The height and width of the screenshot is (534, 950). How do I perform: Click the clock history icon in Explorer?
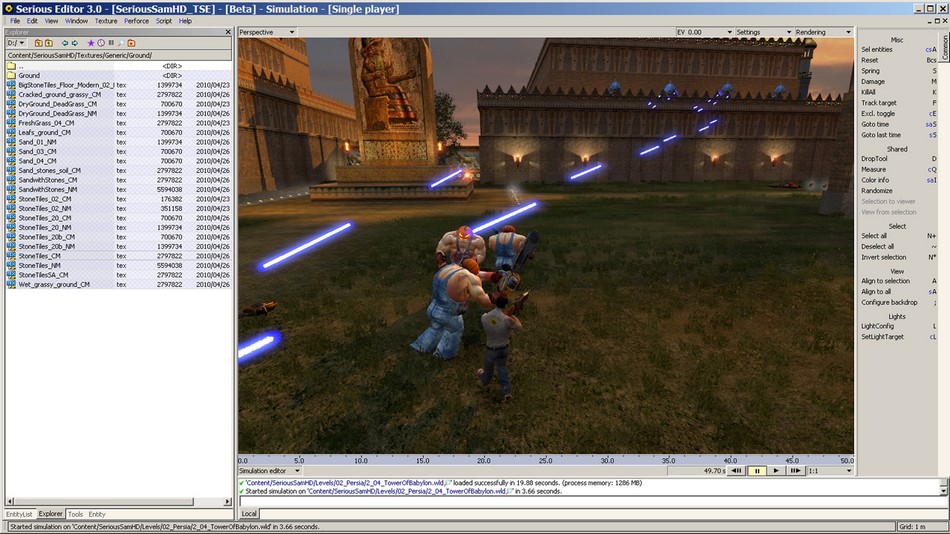tap(101, 43)
